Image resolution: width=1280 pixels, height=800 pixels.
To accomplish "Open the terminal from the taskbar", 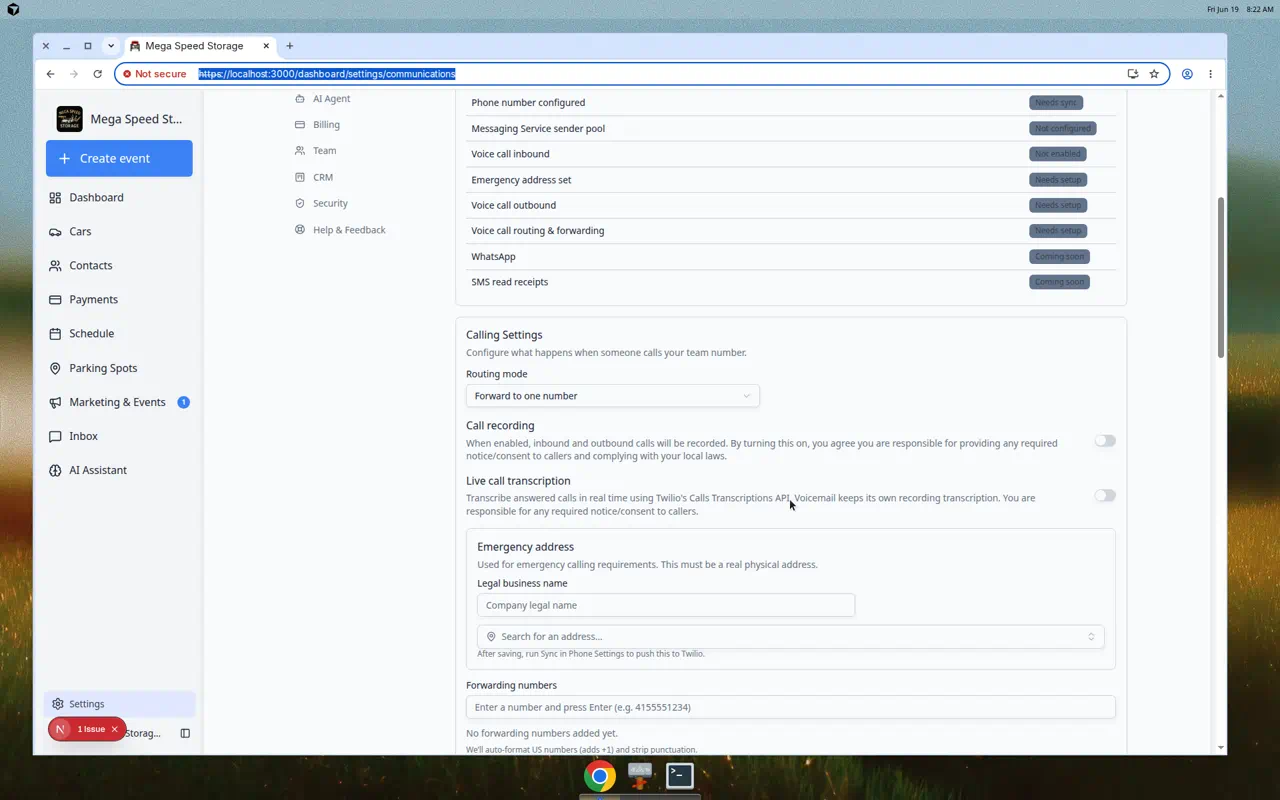I will (680, 776).
